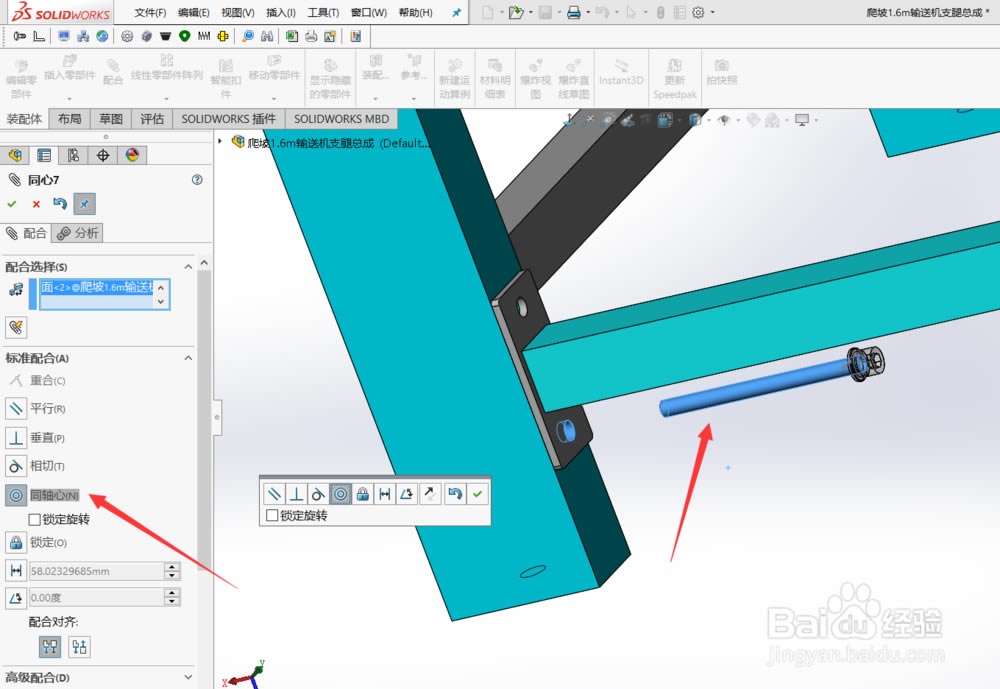Open the DimXpertManager tab
This screenshot has width=1000, height=689.
103,155
